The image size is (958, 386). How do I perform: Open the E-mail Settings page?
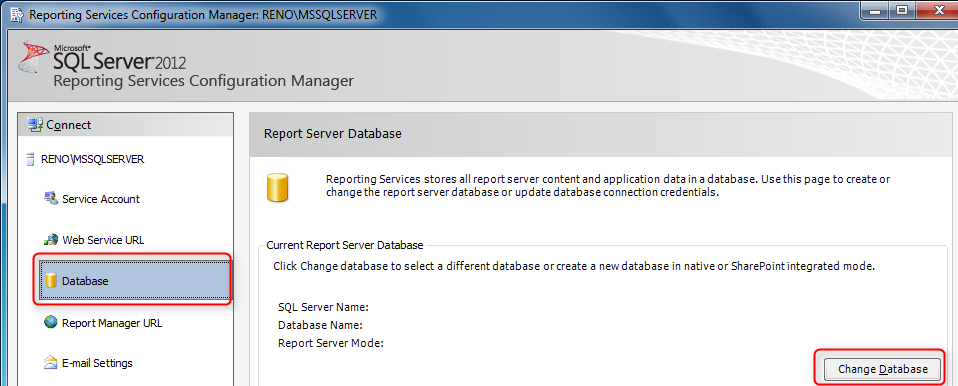pos(97,363)
